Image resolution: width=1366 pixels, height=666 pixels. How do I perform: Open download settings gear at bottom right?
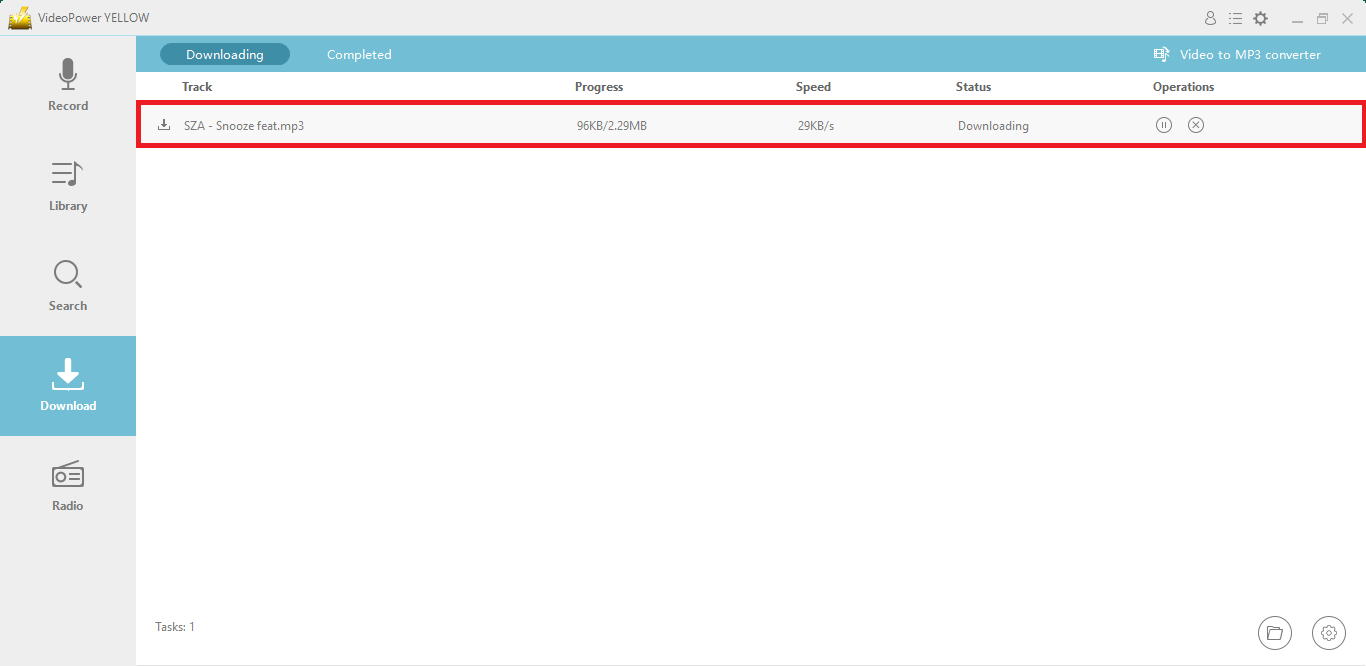point(1329,632)
